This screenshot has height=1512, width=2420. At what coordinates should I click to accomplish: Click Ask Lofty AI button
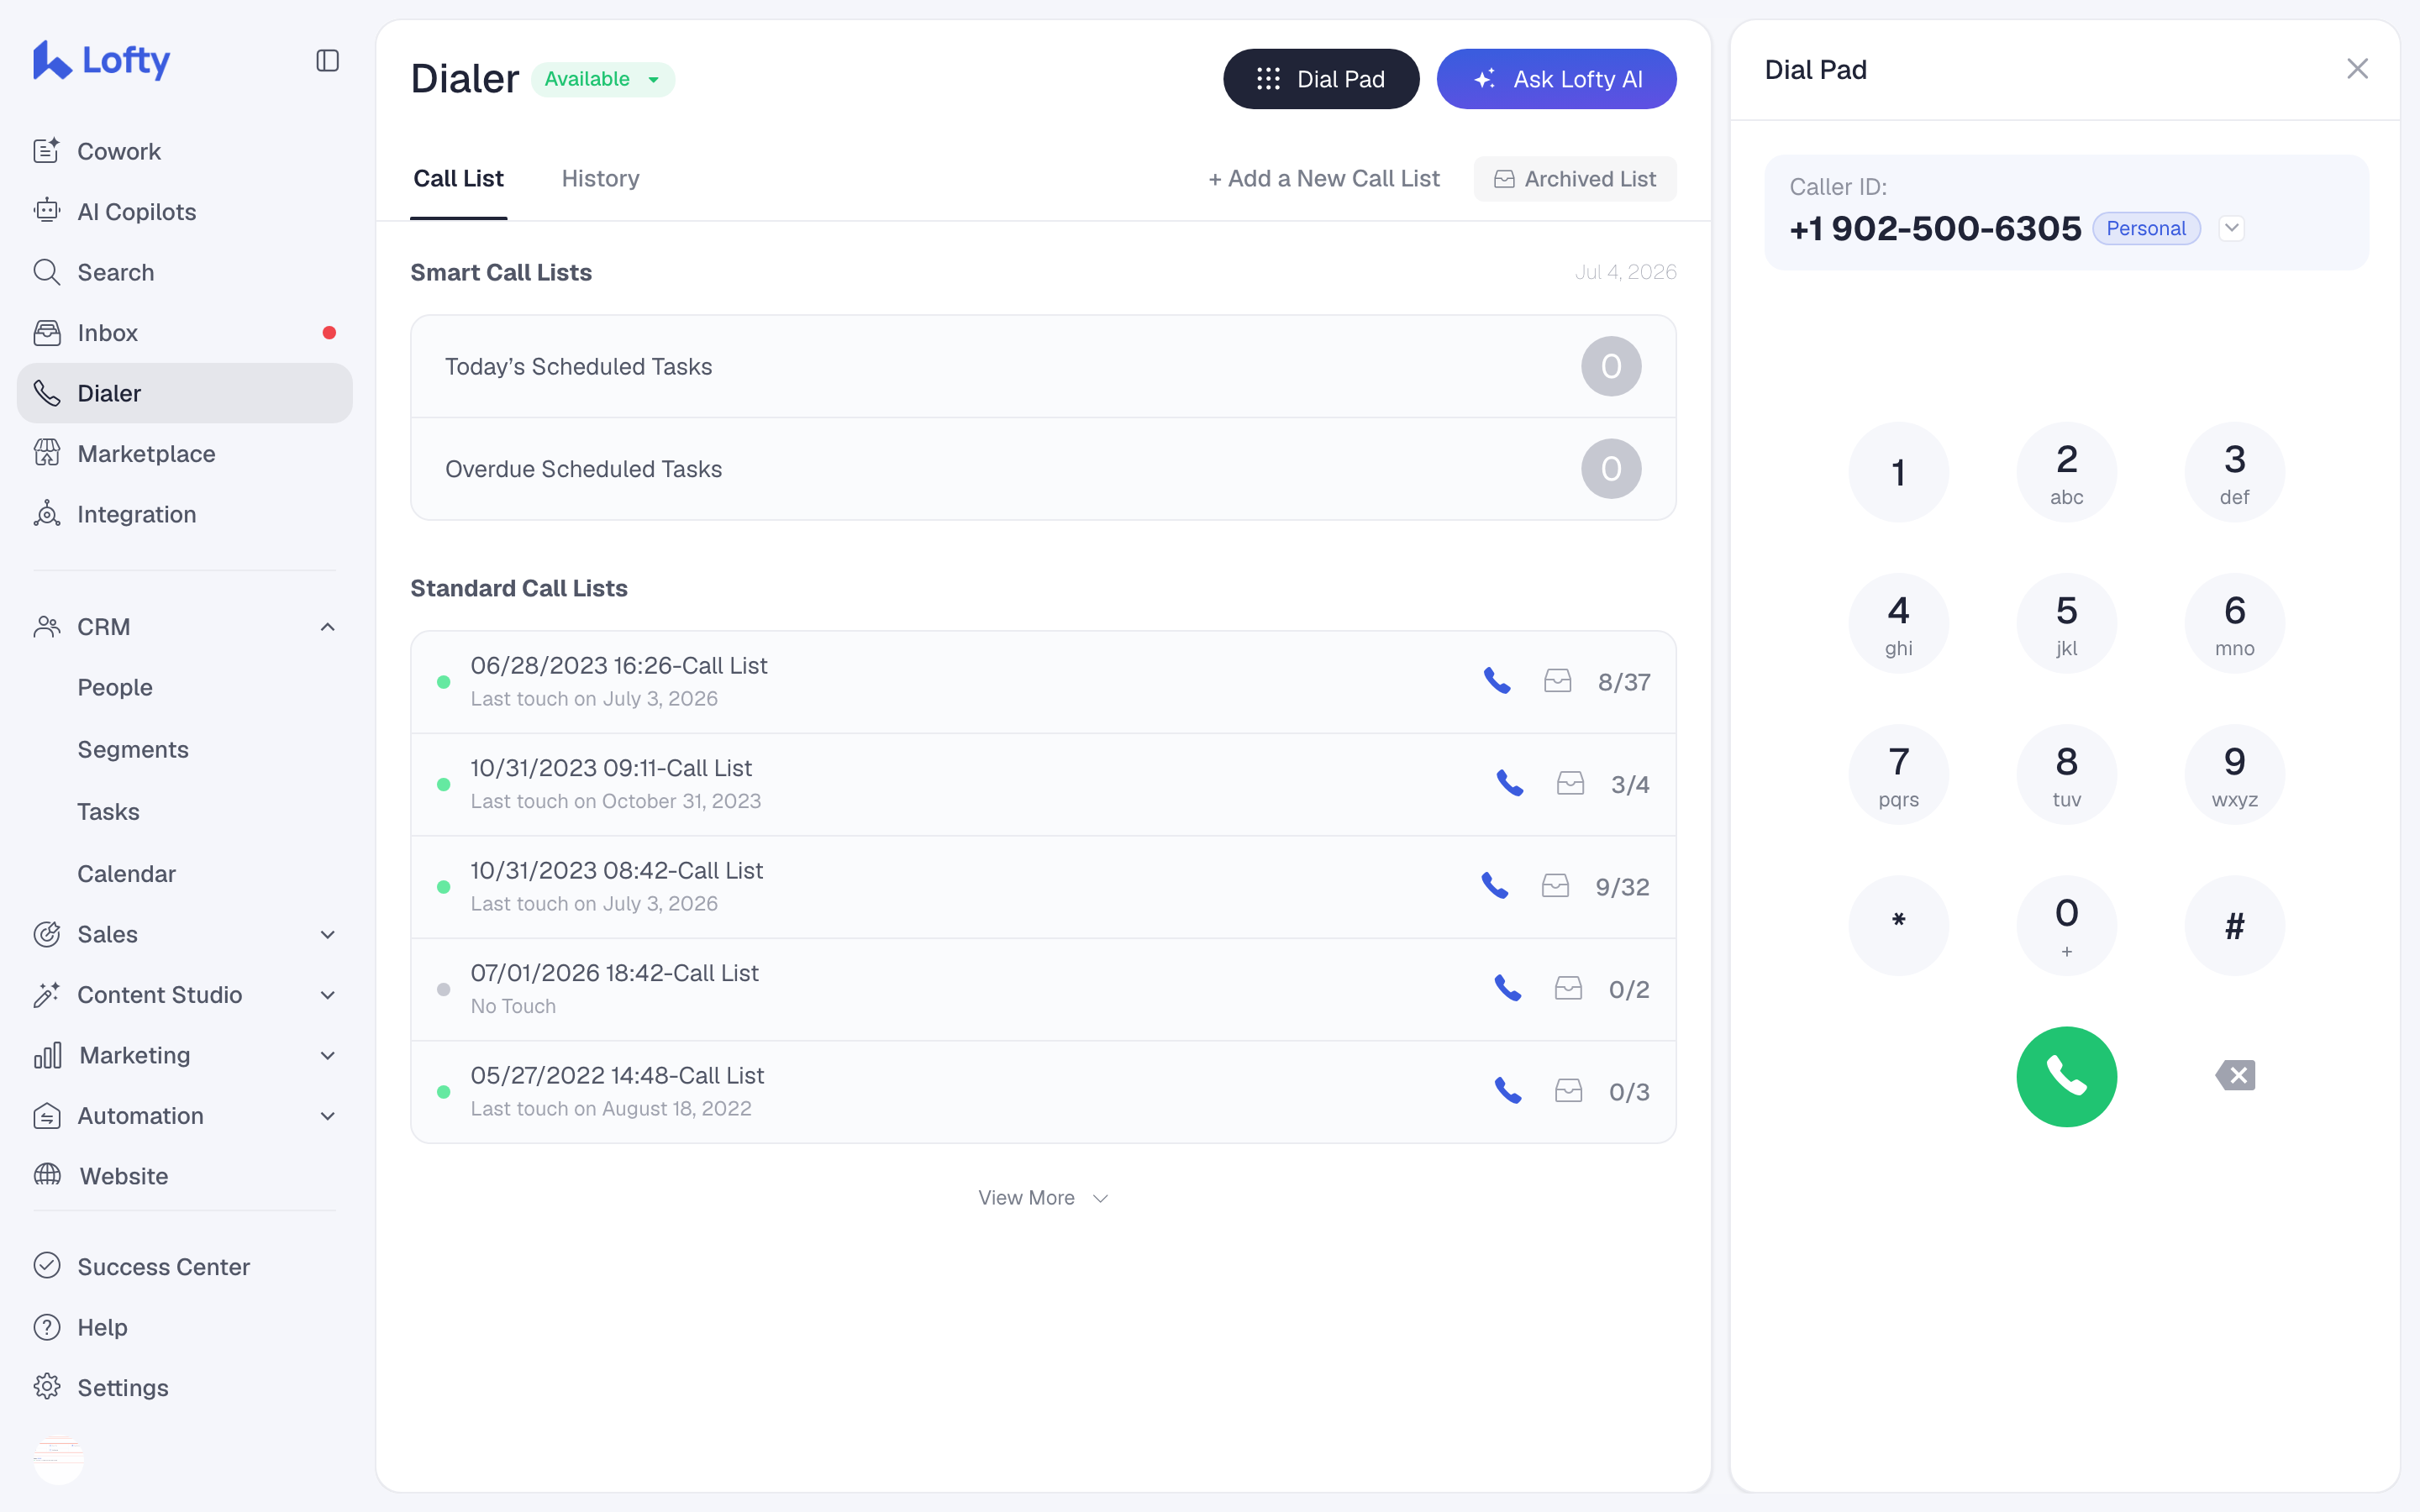(1556, 79)
